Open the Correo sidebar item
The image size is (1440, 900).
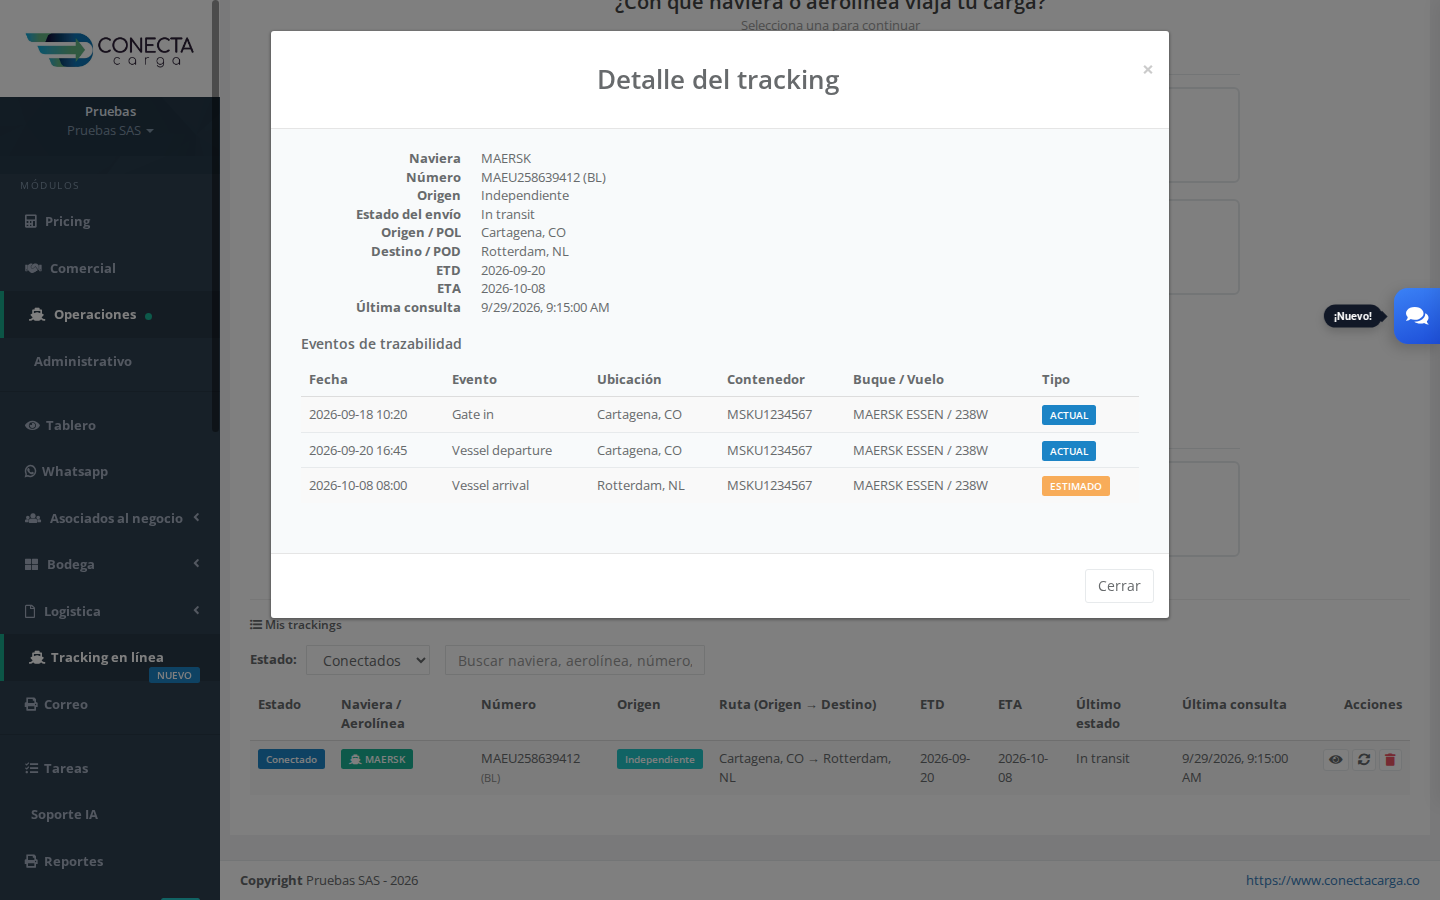pyautogui.click(x=65, y=704)
